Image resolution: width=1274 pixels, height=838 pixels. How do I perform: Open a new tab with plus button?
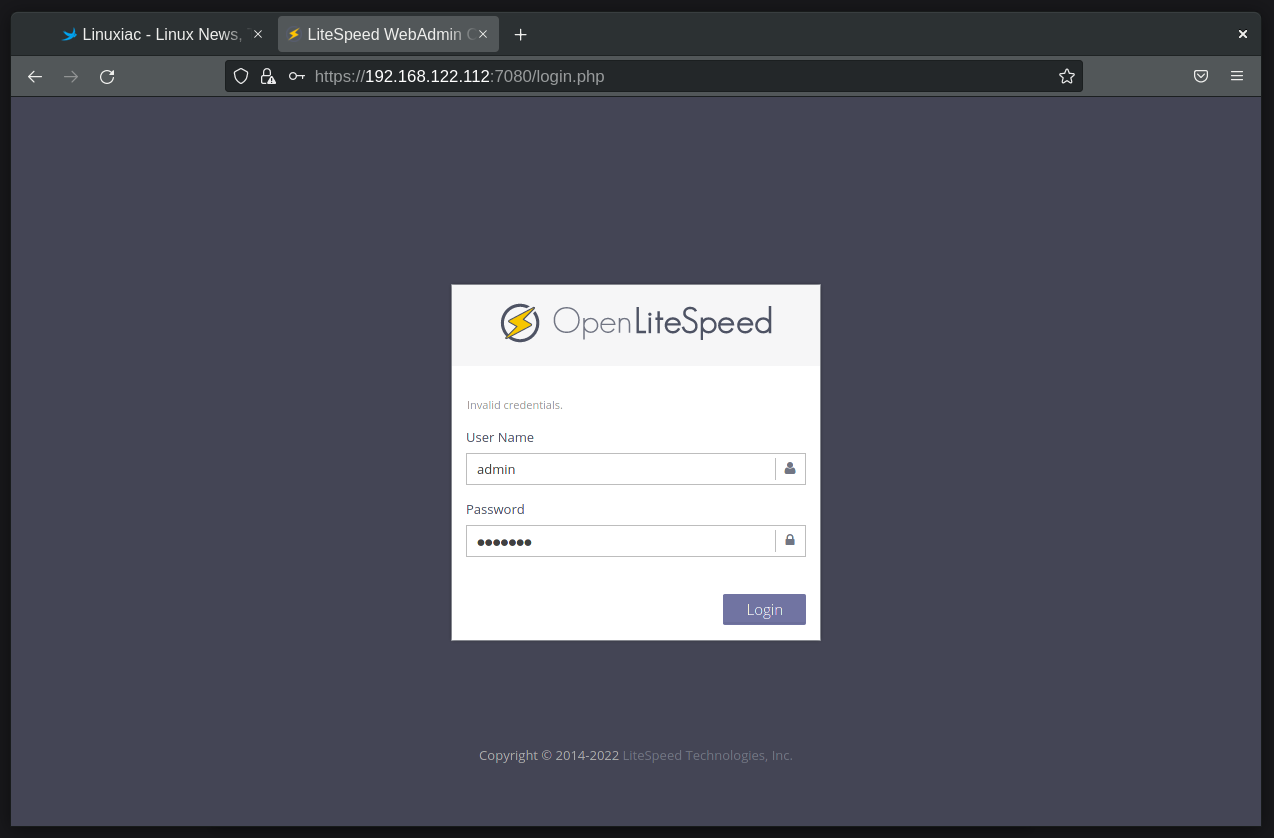(x=520, y=34)
